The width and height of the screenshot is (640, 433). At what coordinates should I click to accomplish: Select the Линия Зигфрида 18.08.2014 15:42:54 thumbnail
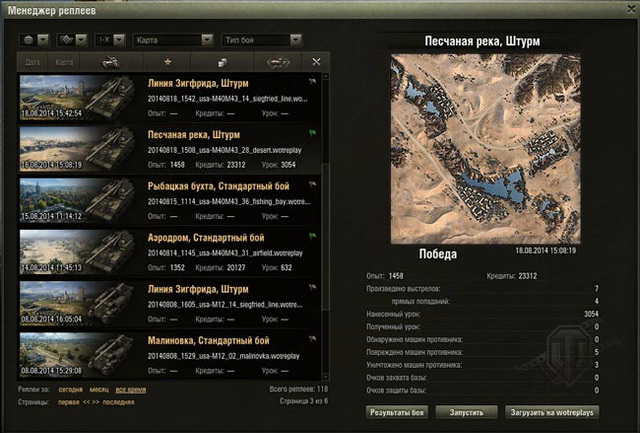(x=78, y=98)
